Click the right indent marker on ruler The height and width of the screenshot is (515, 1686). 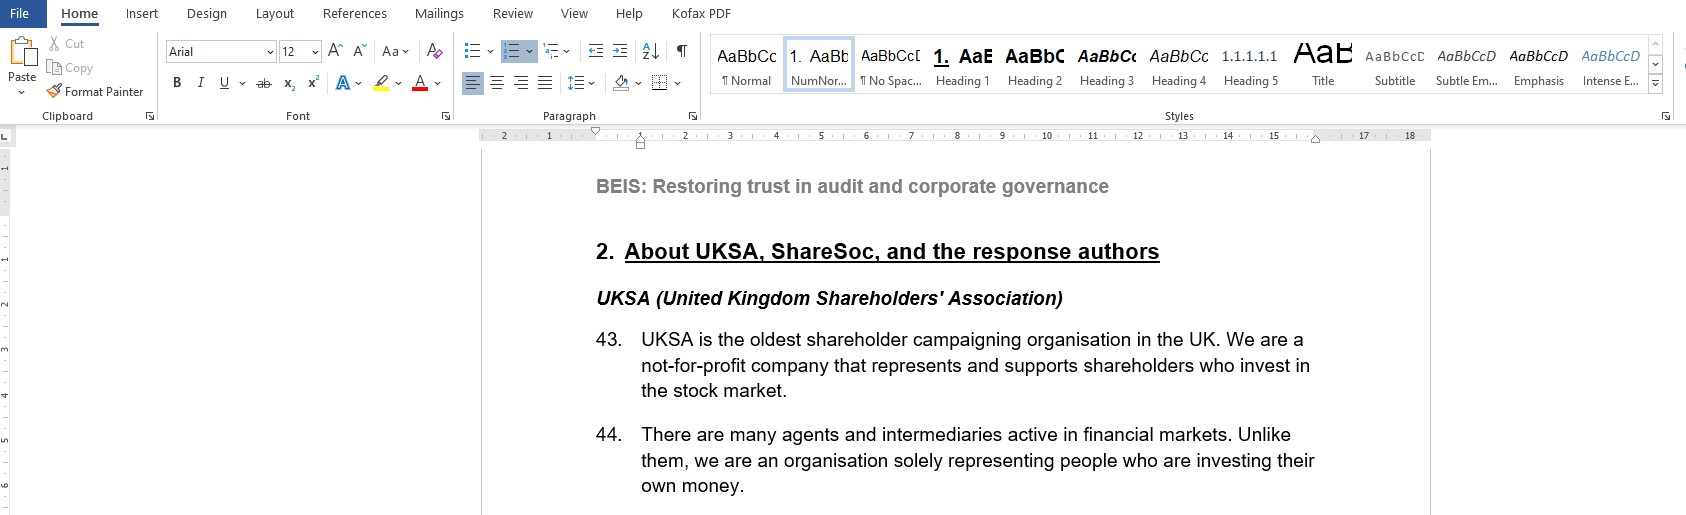1315,139
